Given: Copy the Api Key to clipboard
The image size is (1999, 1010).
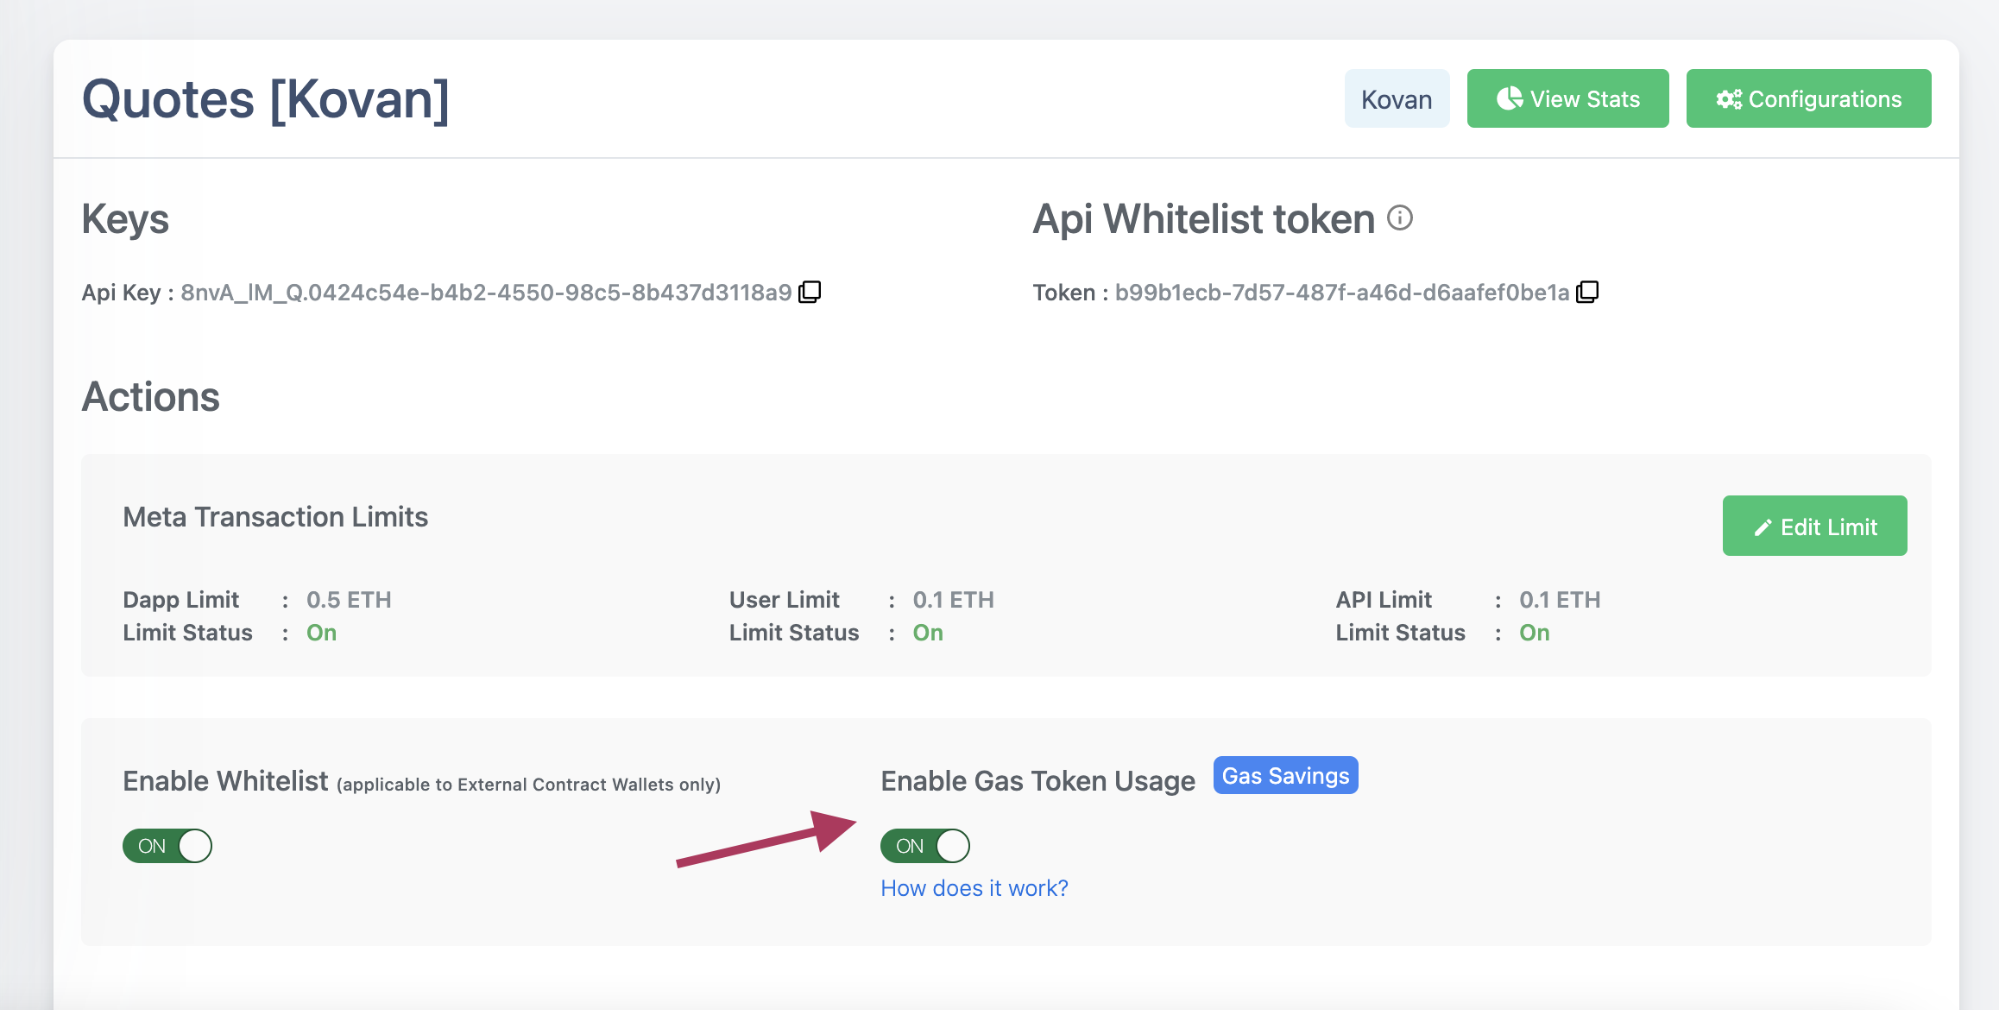Looking at the screenshot, I should [809, 292].
